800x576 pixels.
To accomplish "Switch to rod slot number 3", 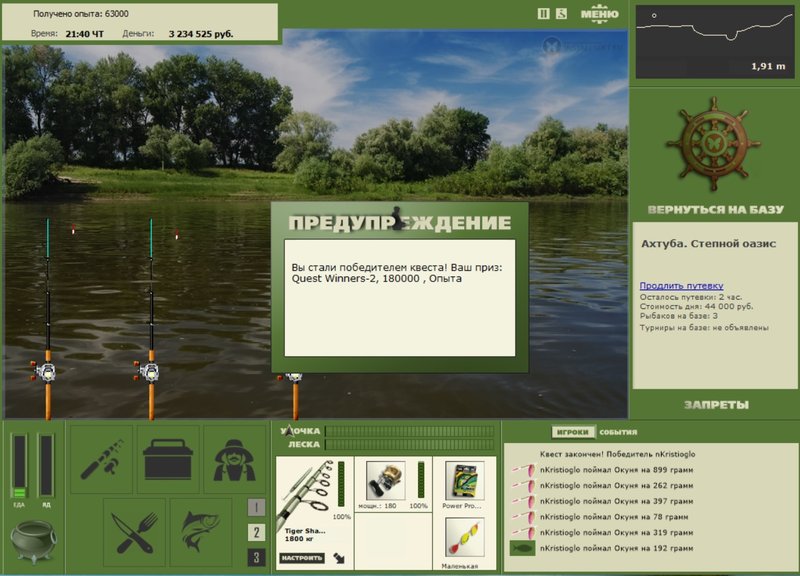I will 256,557.
